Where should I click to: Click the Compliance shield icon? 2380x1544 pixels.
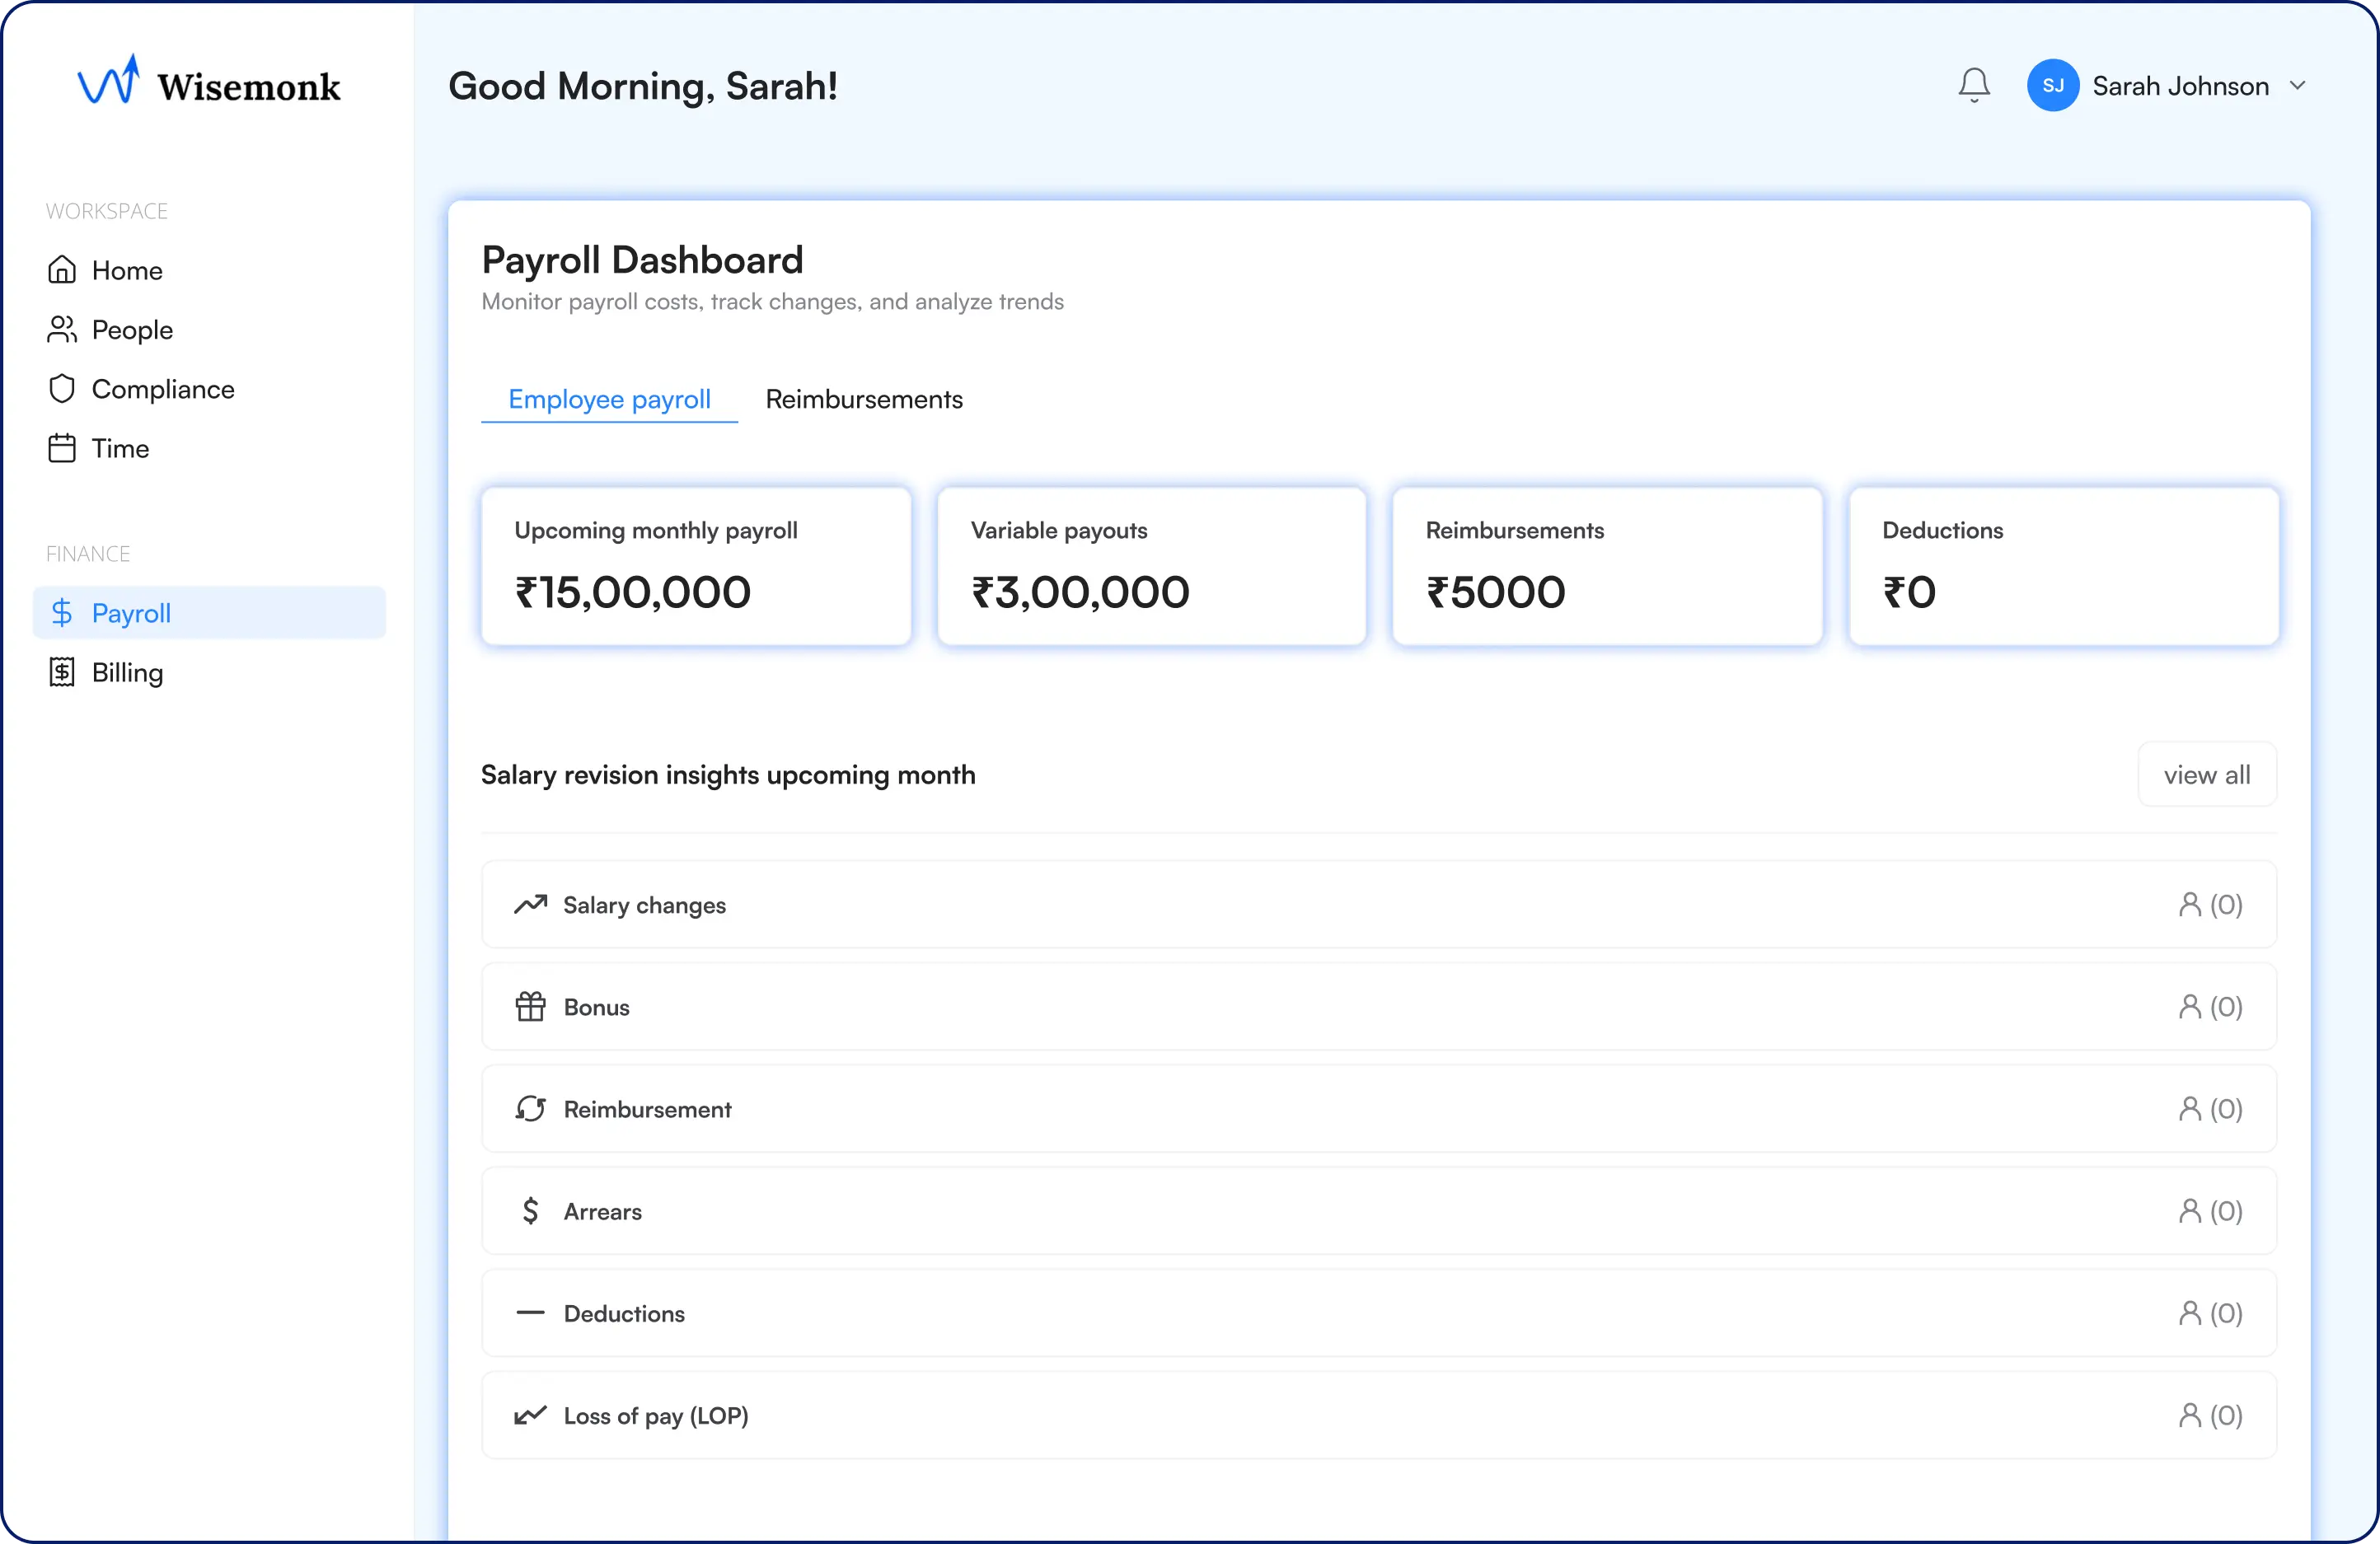(62, 389)
